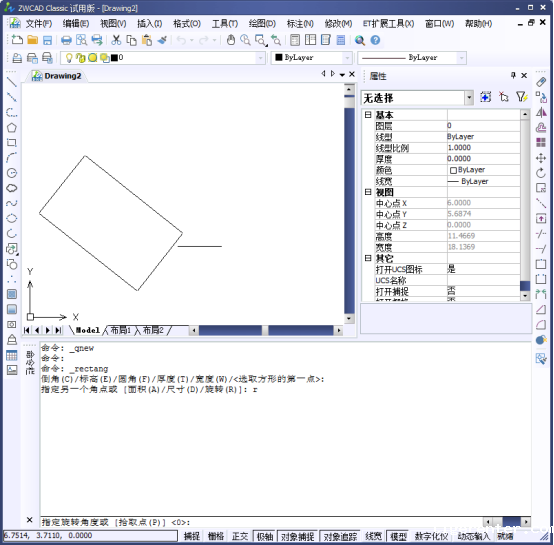Switch to the 布局1 layout tab
The image size is (554, 545).
pos(120,330)
